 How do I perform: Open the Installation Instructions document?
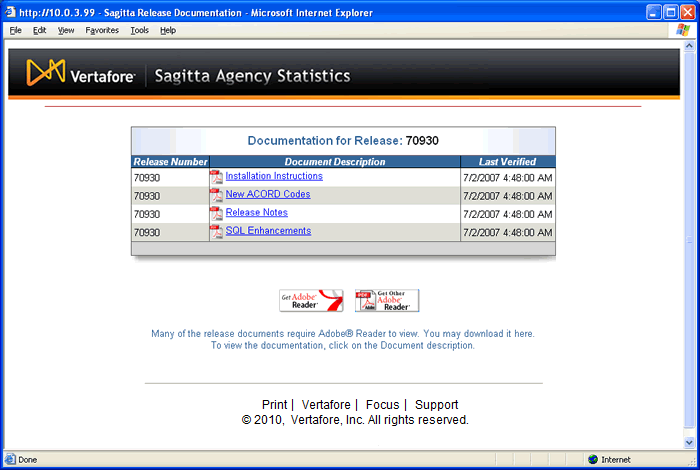[x=274, y=176]
